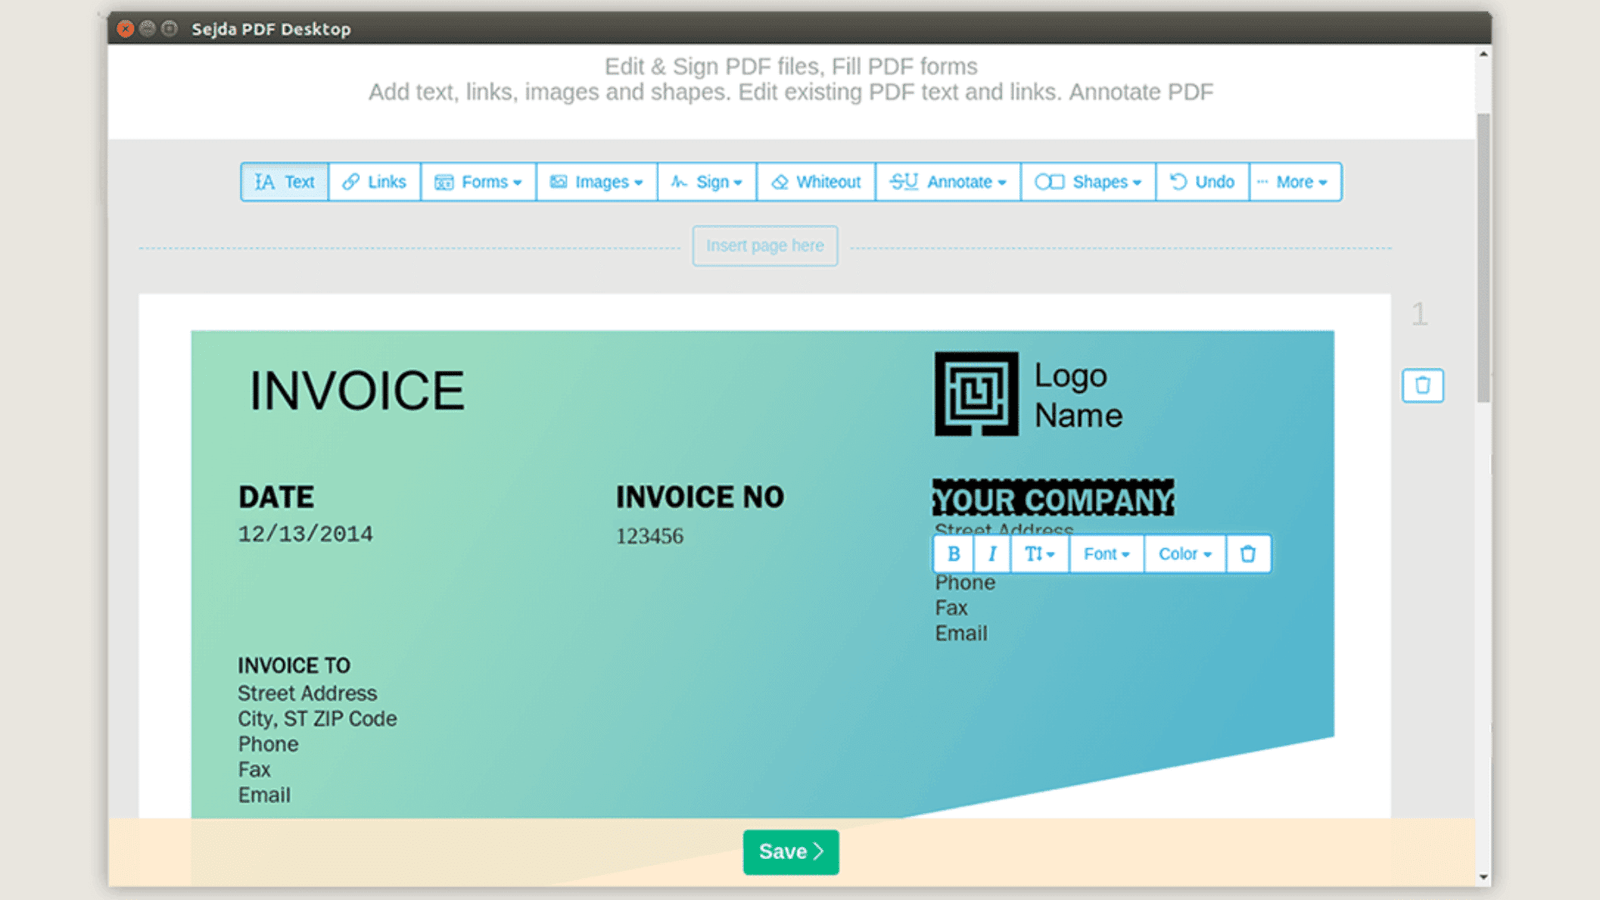Click the Logo Name text
This screenshot has height=900, width=1600.
pyautogui.click(x=1078, y=395)
